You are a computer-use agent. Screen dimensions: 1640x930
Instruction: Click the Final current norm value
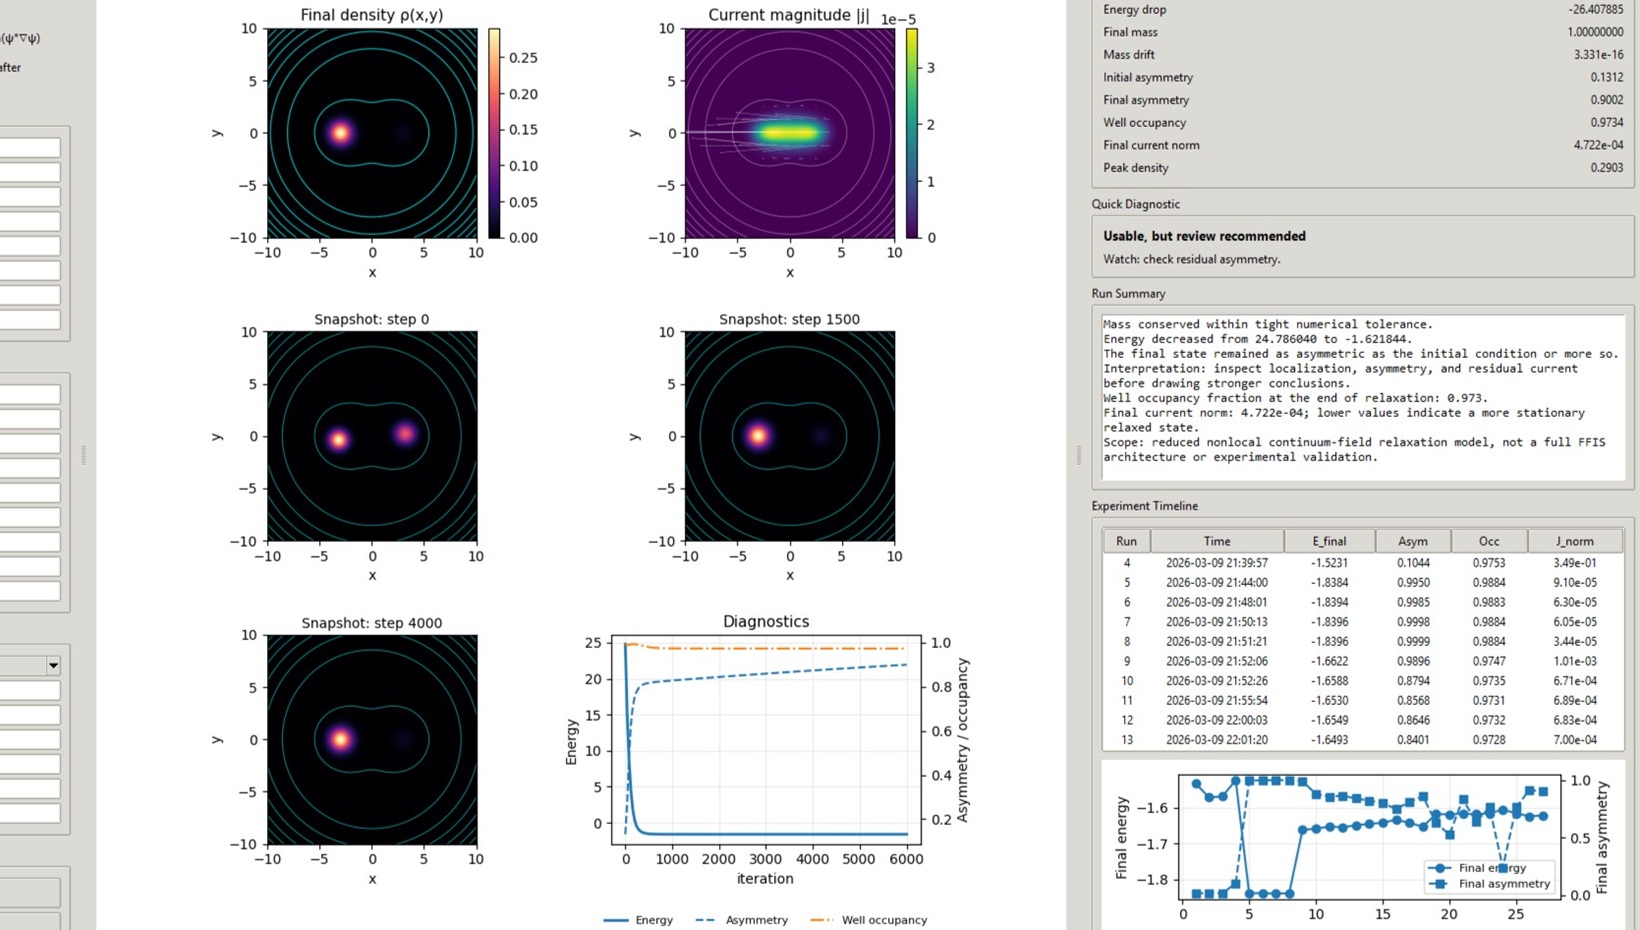(1600, 144)
